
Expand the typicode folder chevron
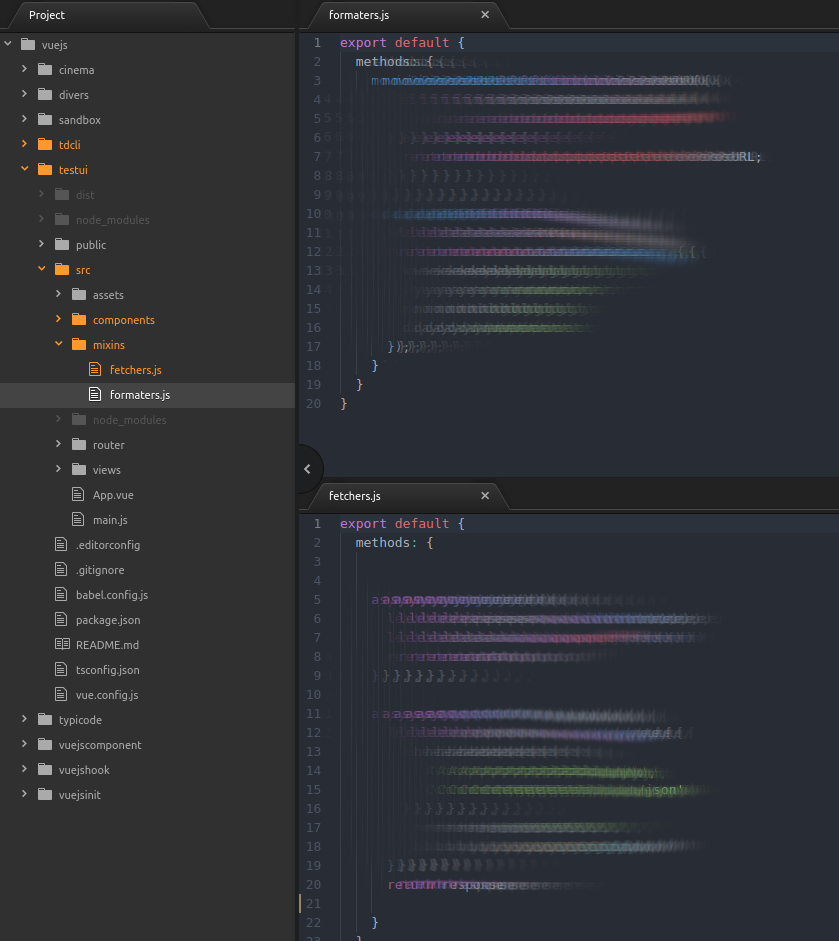point(24,720)
